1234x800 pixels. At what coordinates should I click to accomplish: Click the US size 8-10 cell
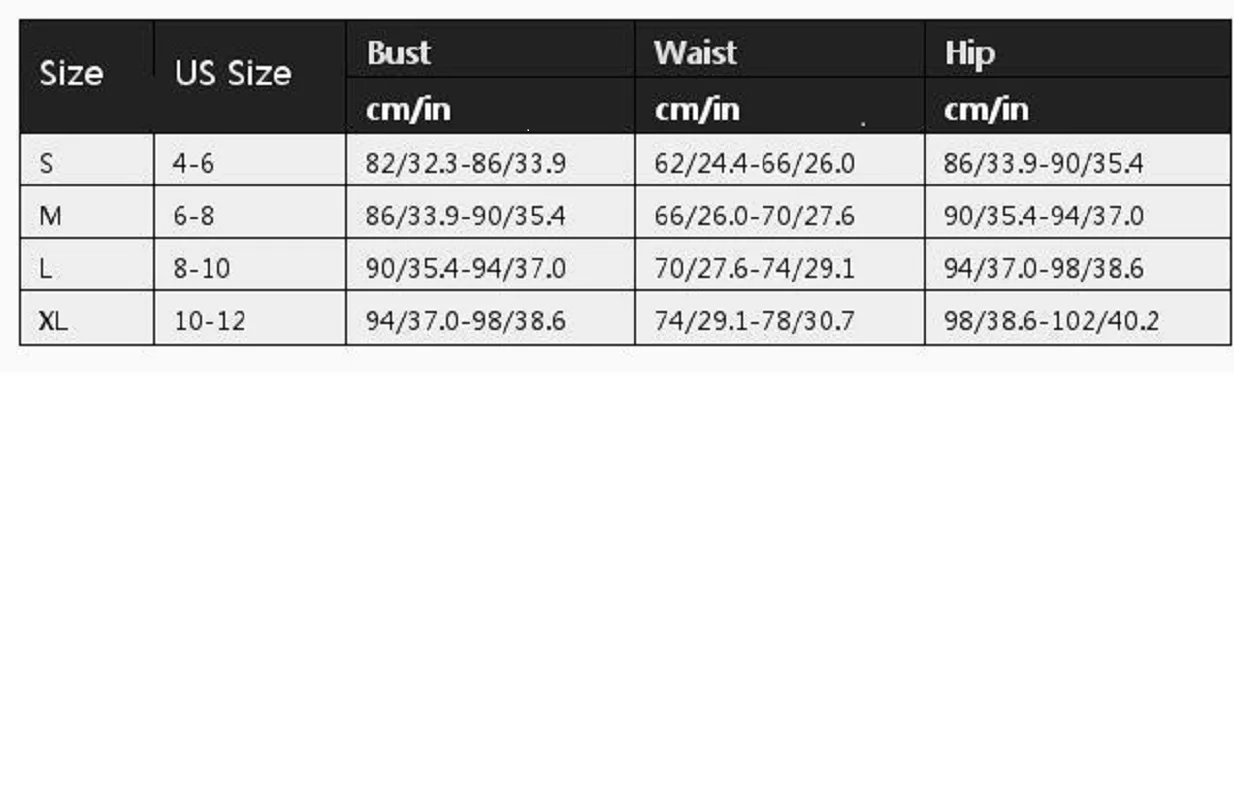point(201,269)
